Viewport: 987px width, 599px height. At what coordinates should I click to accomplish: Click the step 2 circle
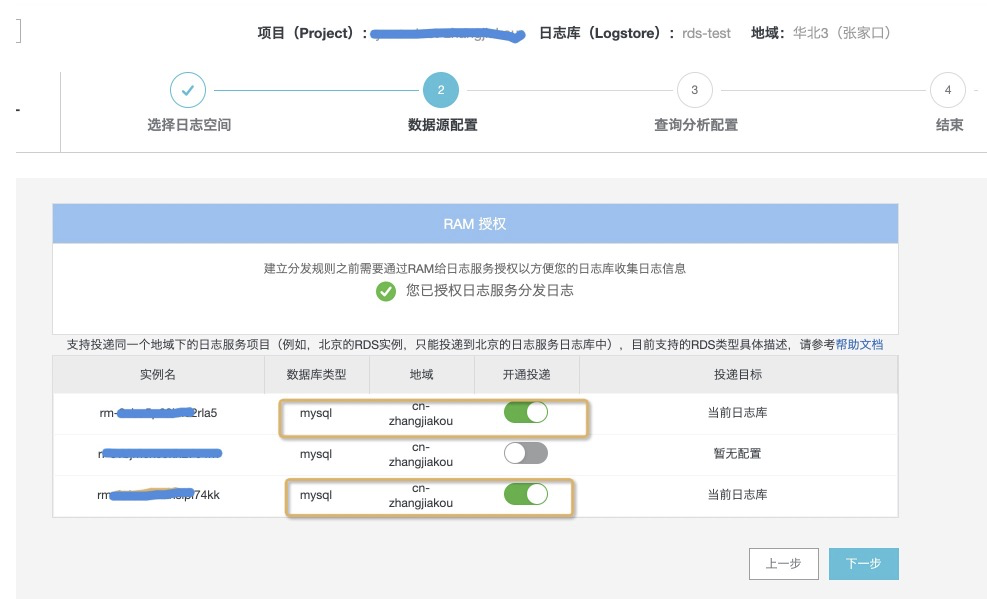click(x=441, y=90)
